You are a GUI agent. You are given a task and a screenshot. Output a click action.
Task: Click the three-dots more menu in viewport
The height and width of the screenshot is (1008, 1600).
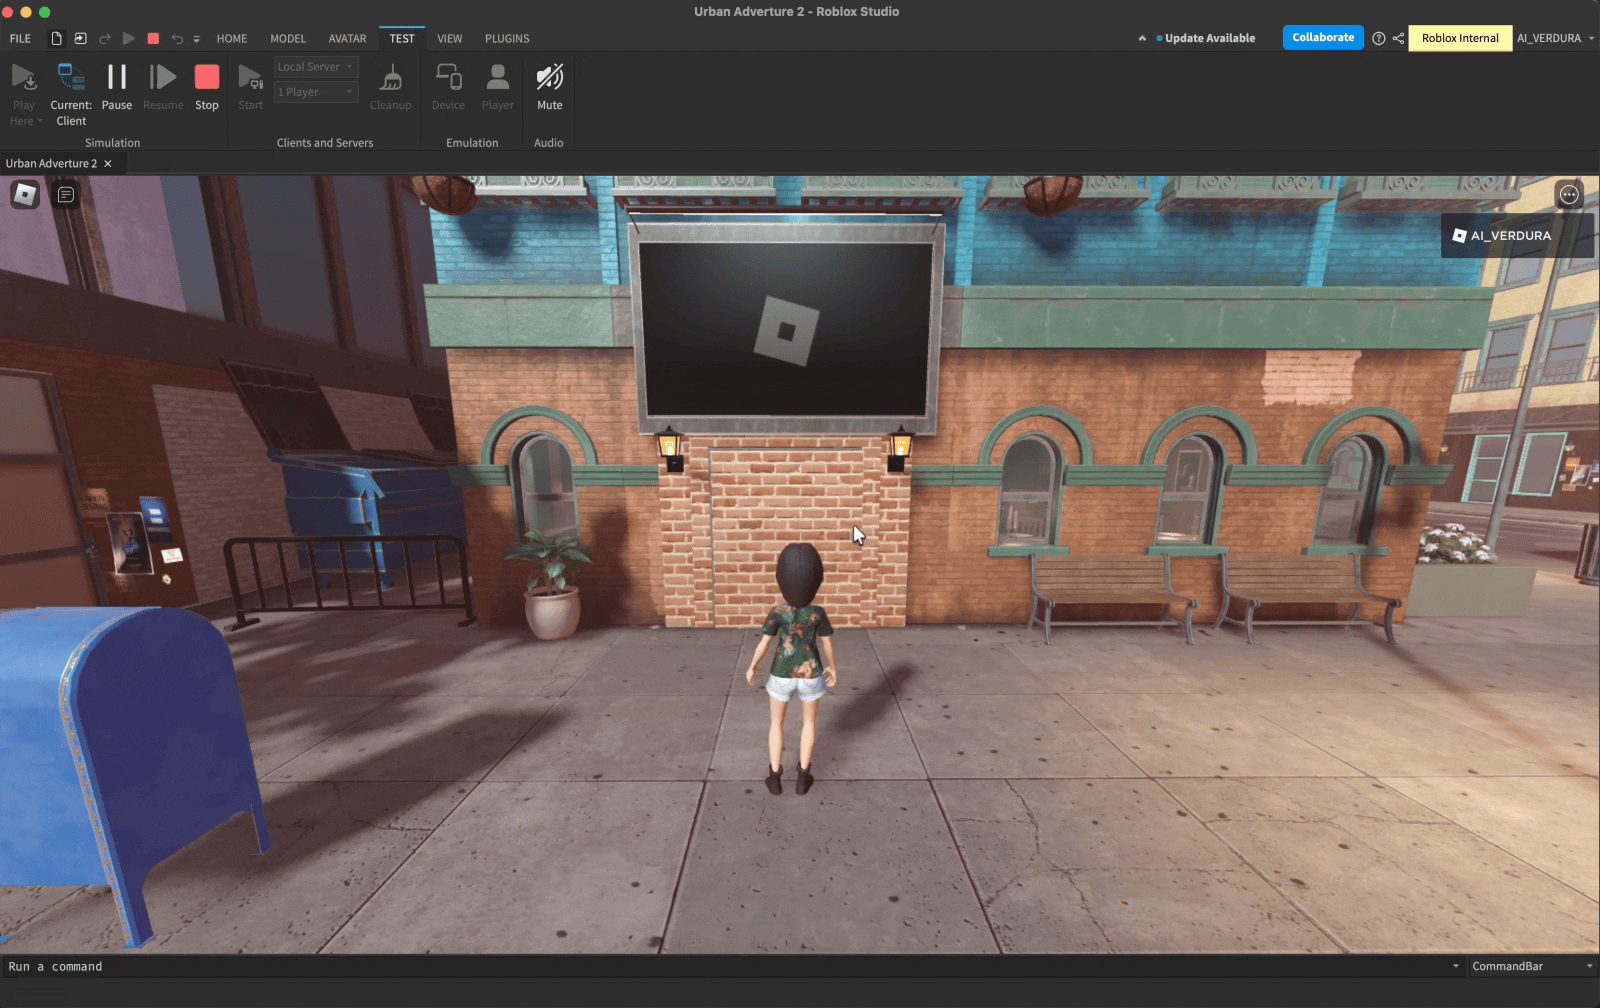pos(1569,195)
